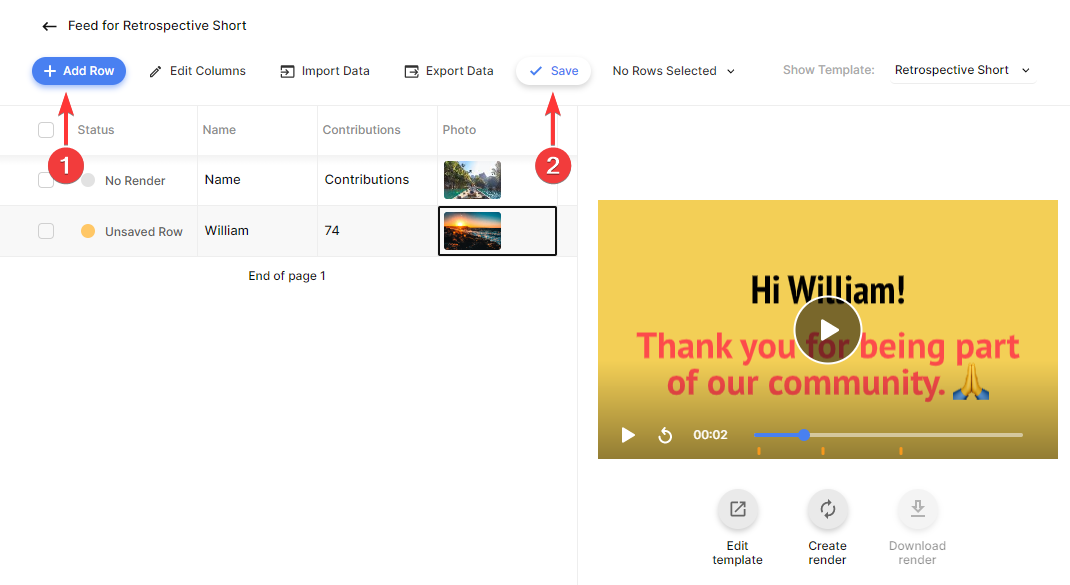Click the Create render refresh icon
The width and height of the screenshot is (1070, 585).
tap(827, 509)
